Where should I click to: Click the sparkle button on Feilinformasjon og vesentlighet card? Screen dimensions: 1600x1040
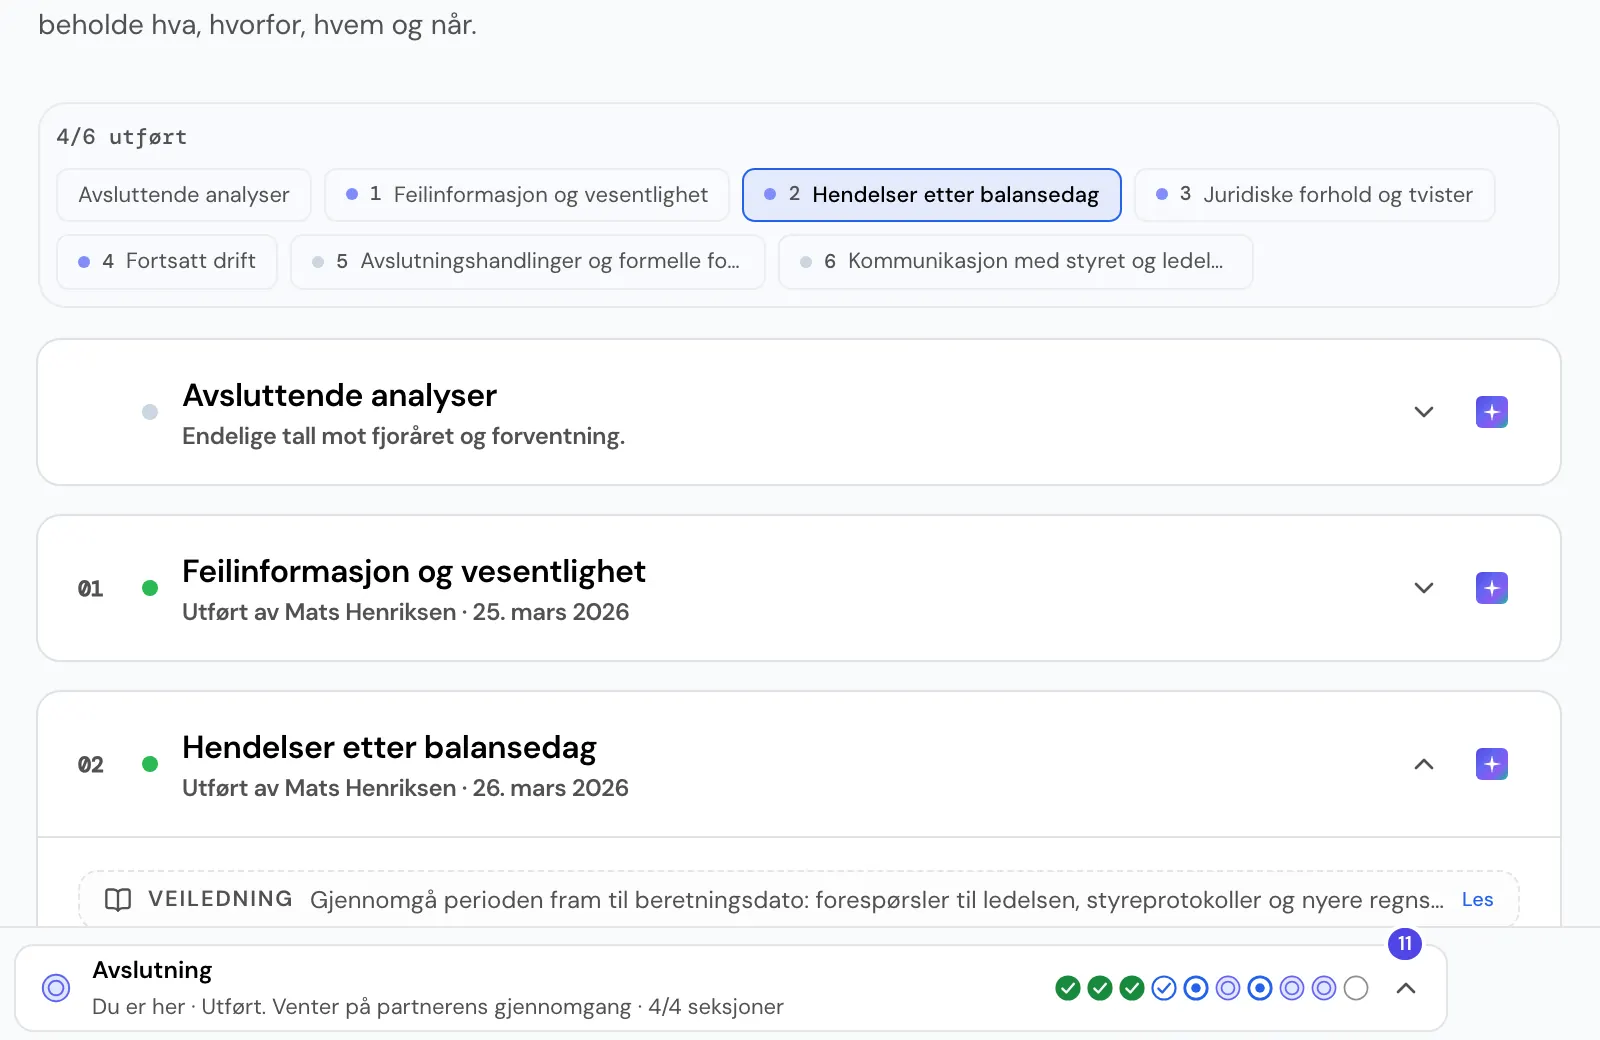click(x=1491, y=588)
